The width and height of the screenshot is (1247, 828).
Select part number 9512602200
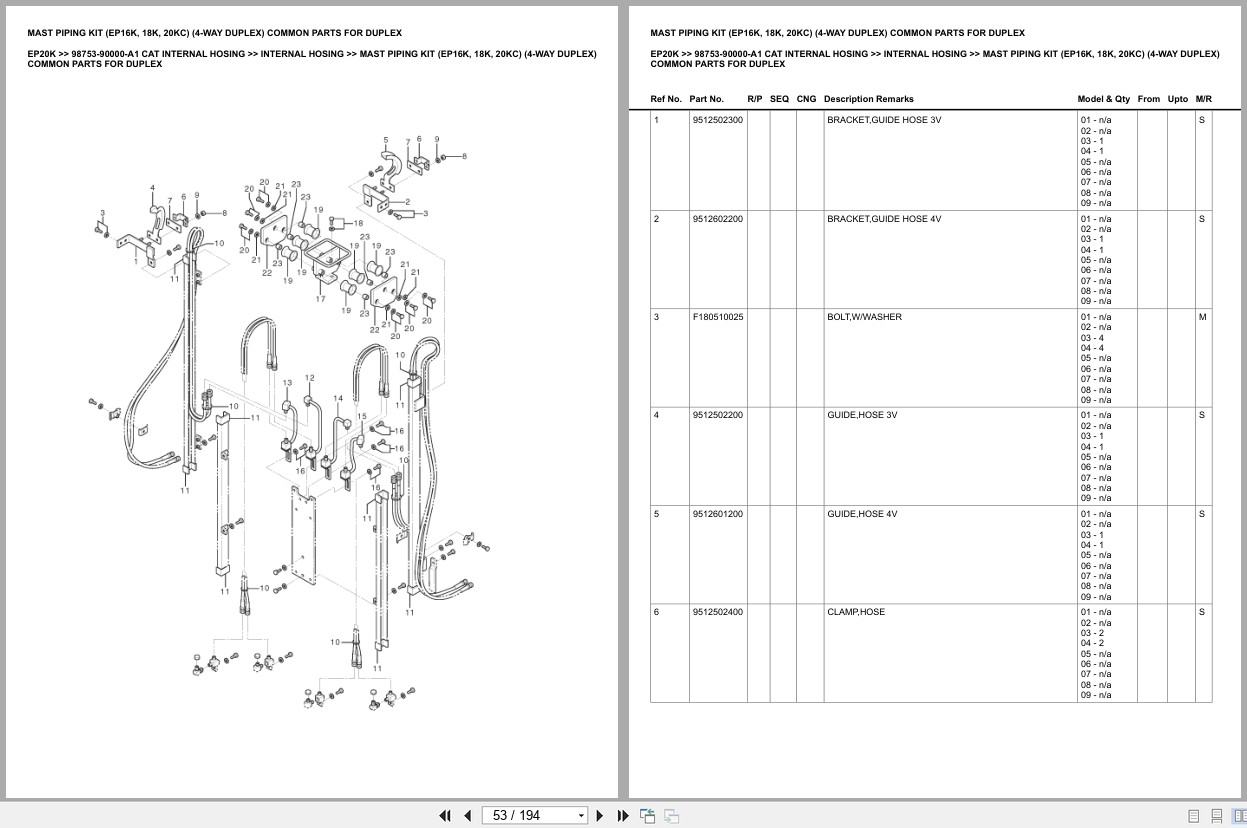point(718,219)
